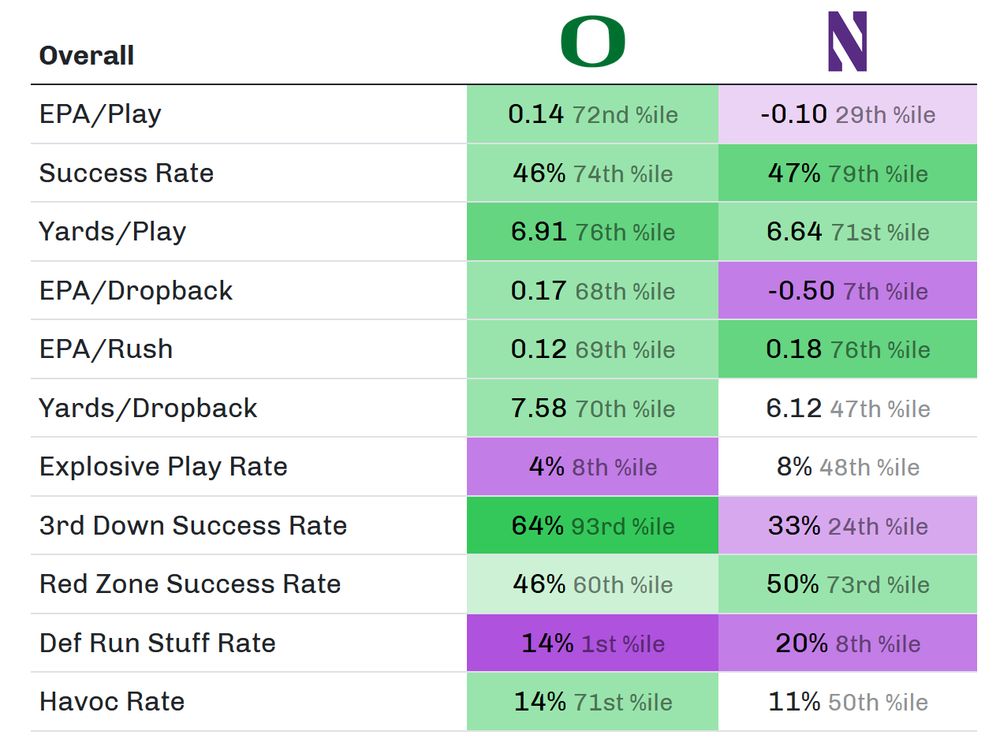Select Northwestern's 33% 3rd Down cell
Screen dimensions: 1000x742
click(847, 526)
